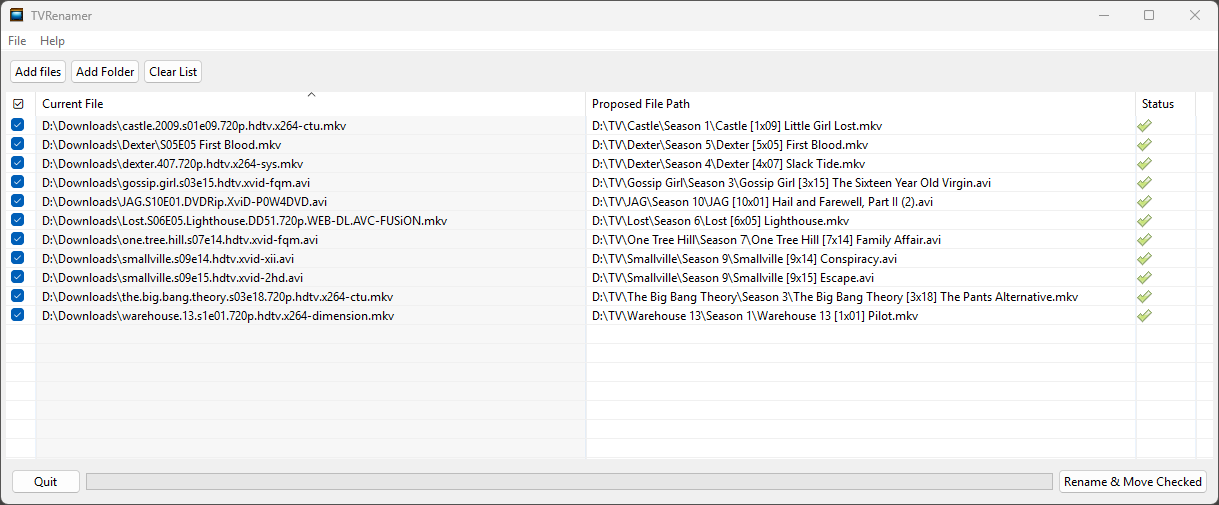1219x505 pixels.
Task: Click status checkmark for Smallville Escape row
Action: (1145, 278)
